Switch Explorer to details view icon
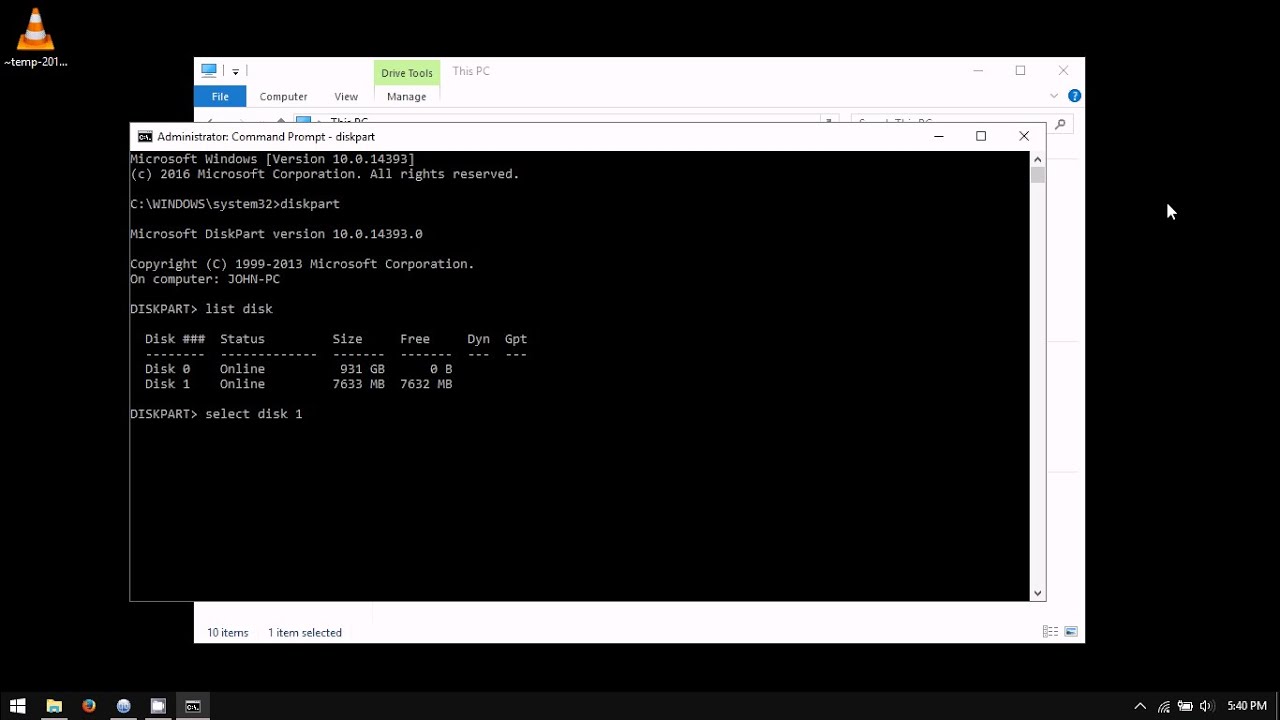This screenshot has height=720, width=1280. pos(1050,632)
